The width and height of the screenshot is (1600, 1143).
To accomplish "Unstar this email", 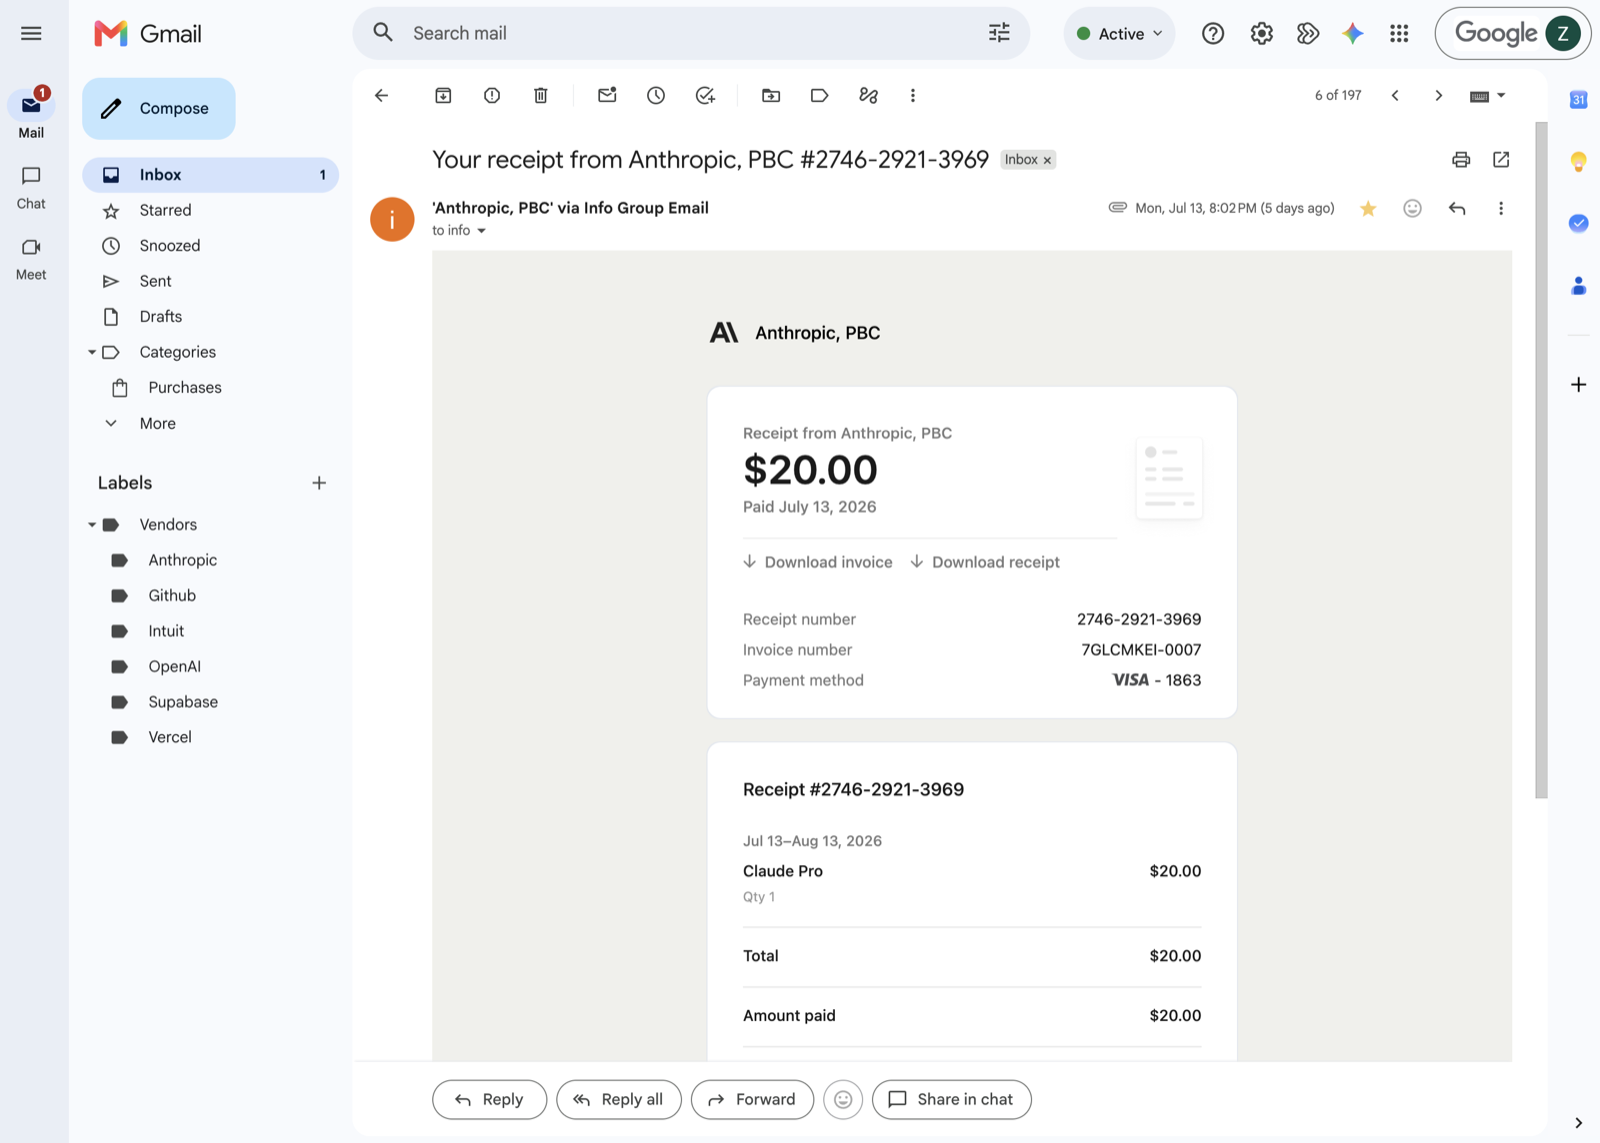I will [x=1368, y=208].
